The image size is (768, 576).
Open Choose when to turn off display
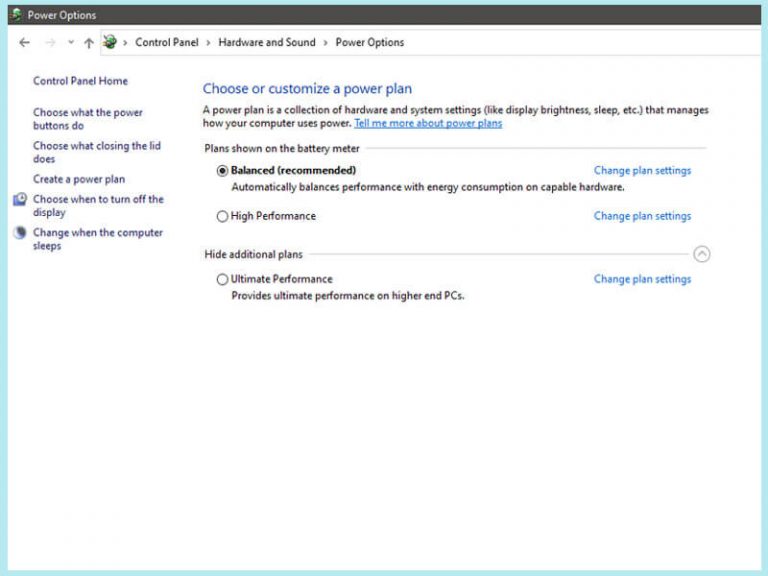(98, 206)
